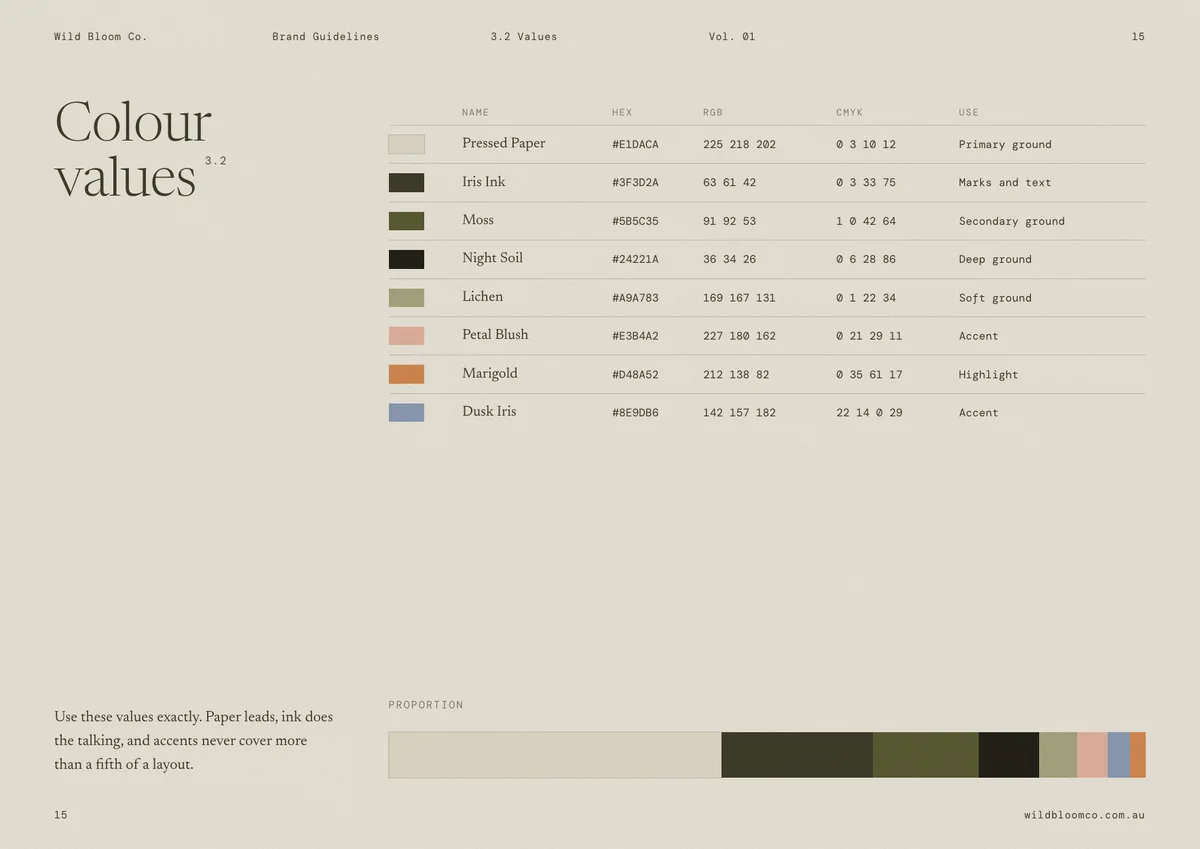Click the 'Night Soil' name
Image resolution: width=1200 pixels, height=849 pixels.
coord(493,258)
